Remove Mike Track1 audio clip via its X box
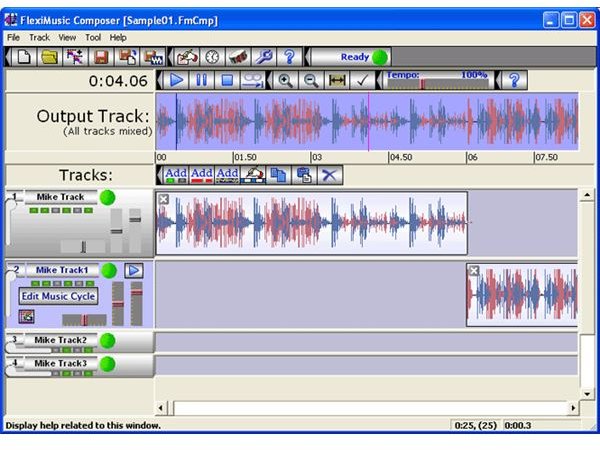The height and width of the screenshot is (450, 600). [x=474, y=271]
